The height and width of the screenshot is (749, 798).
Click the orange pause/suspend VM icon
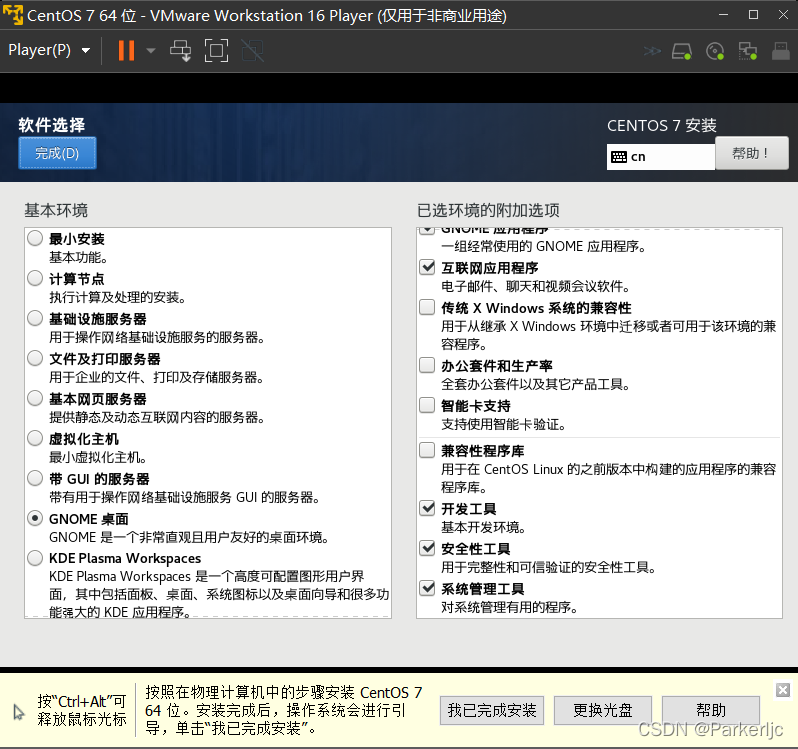tap(126, 50)
